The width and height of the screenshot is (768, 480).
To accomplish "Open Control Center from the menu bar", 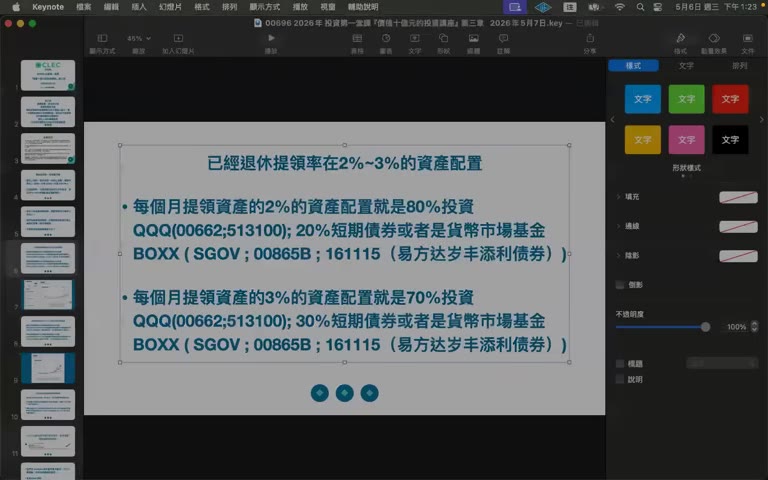I will tap(658, 7).
